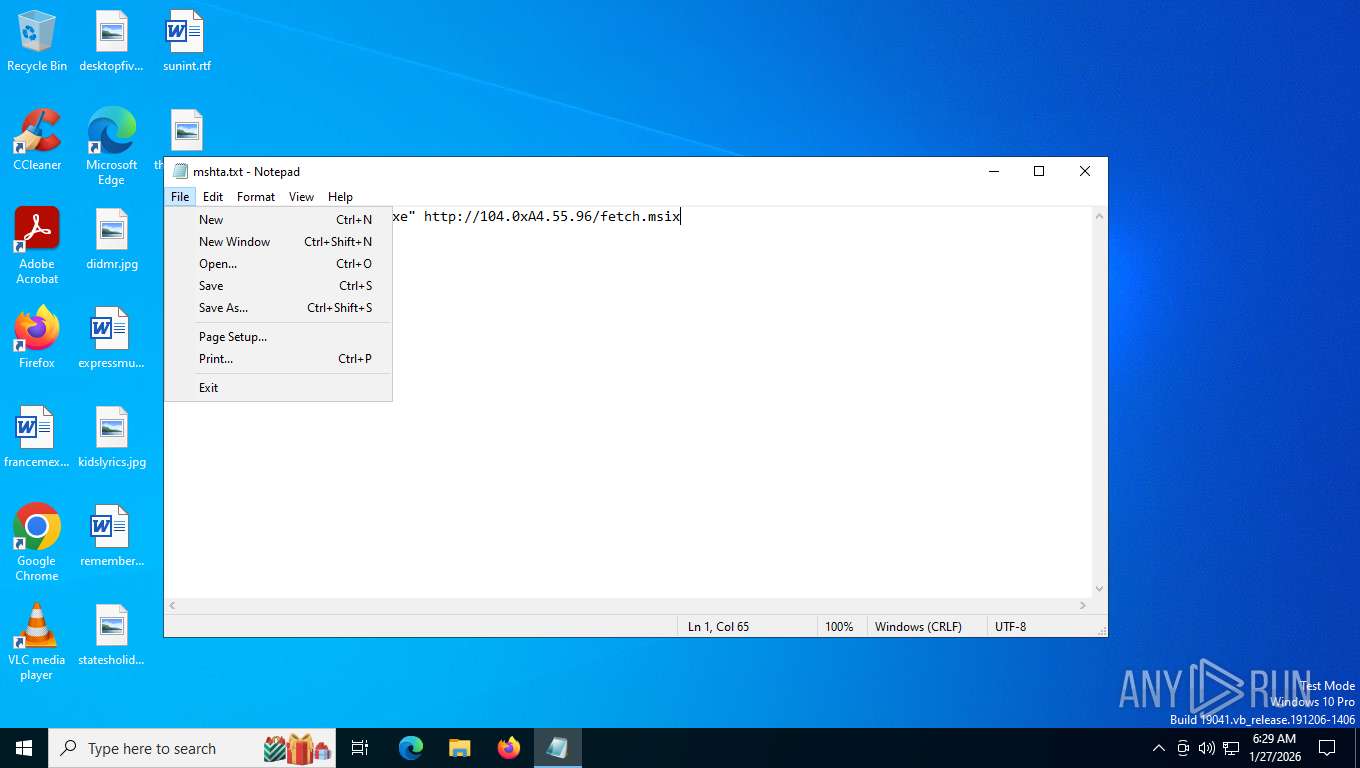Click the vertical scrollbar down arrow
The width and height of the screenshot is (1360, 768).
click(x=1099, y=589)
